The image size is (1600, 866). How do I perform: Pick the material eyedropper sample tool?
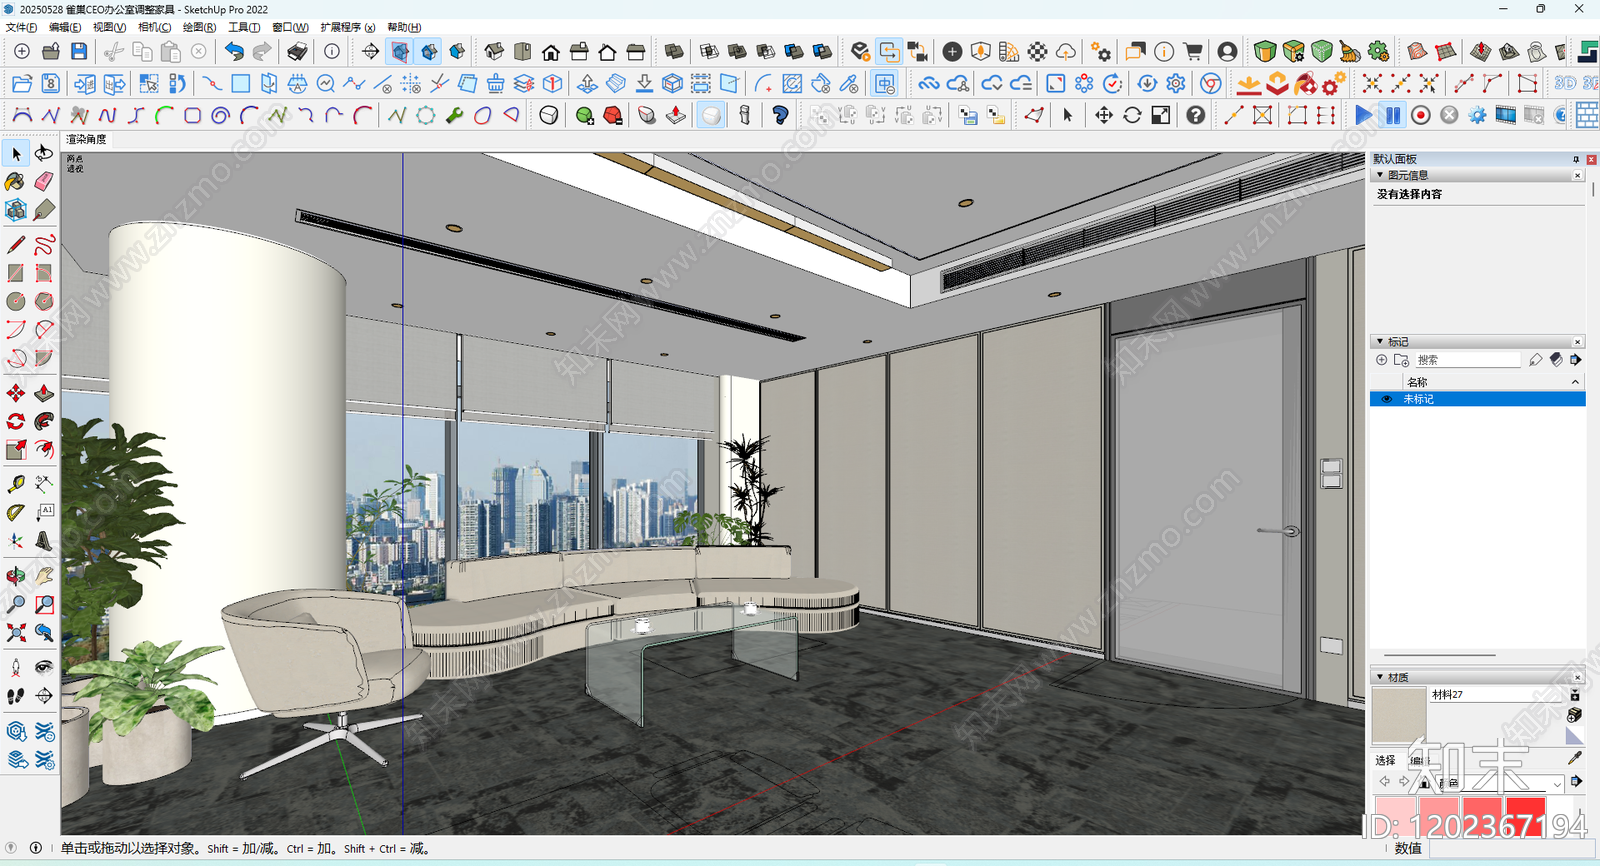tap(1575, 759)
